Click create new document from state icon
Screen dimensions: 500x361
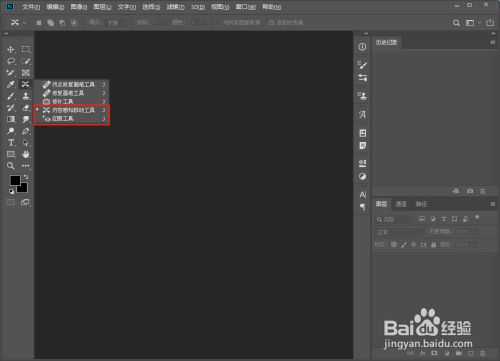(x=456, y=191)
